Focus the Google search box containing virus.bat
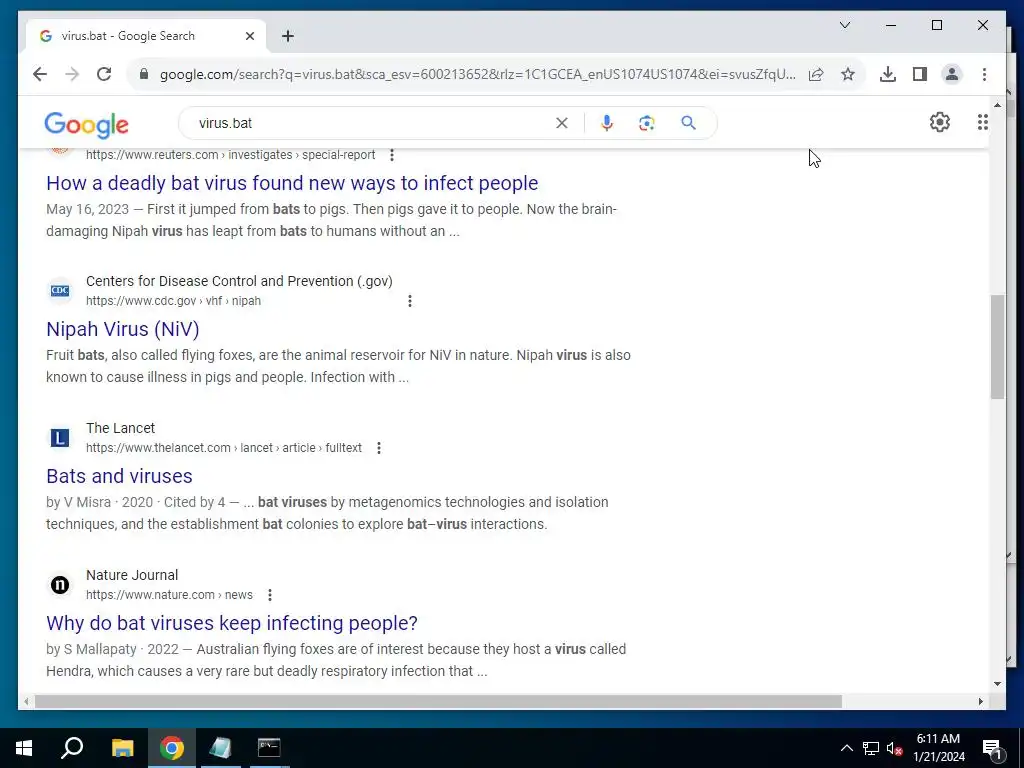1024x768 pixels. point(372,123)
